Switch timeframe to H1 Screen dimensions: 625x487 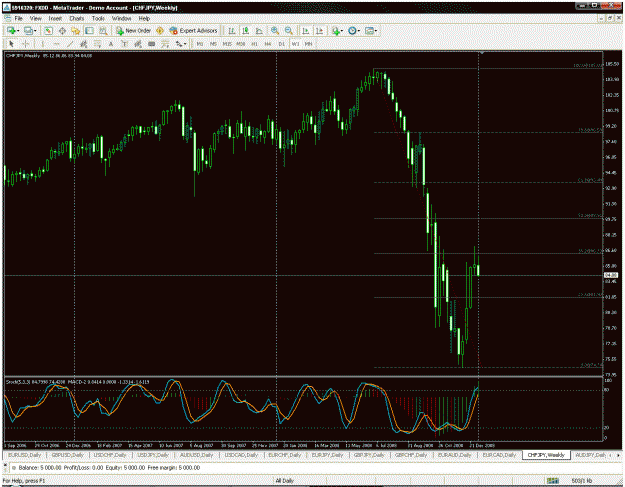pyautogui.click(x=254, y=44)
